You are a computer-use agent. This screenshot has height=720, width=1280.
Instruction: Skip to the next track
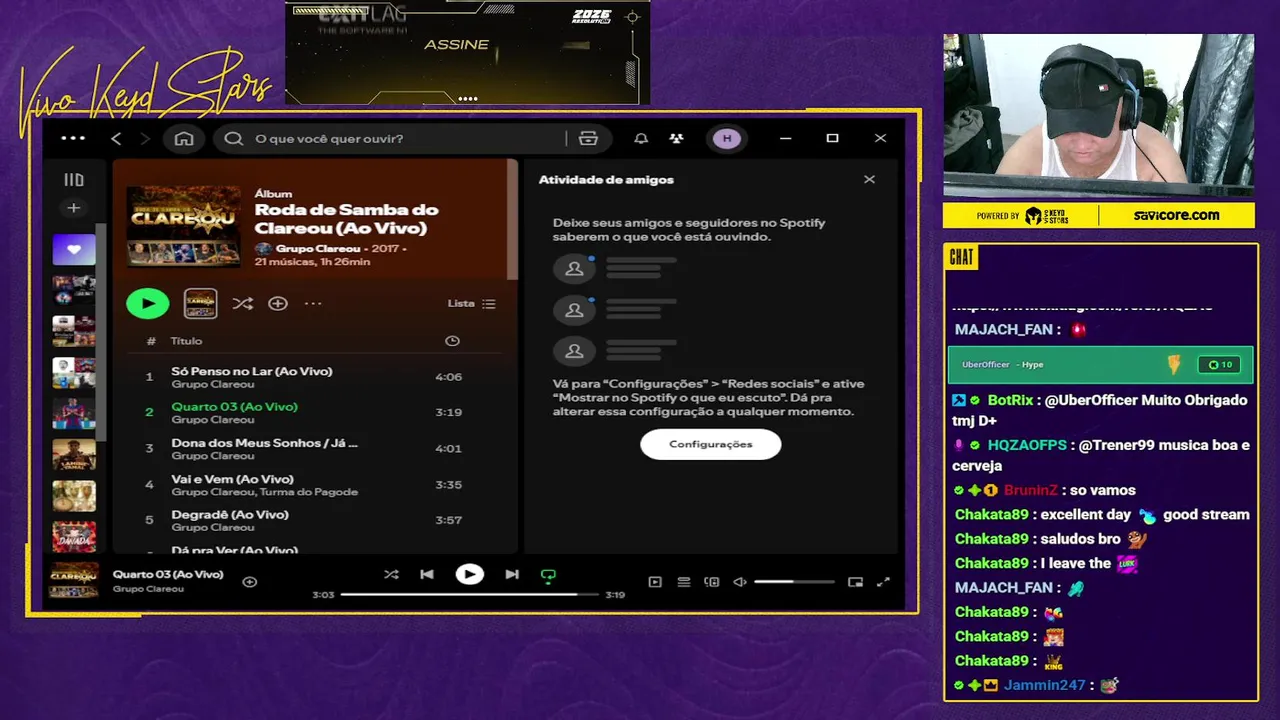[x=512, y=575]
